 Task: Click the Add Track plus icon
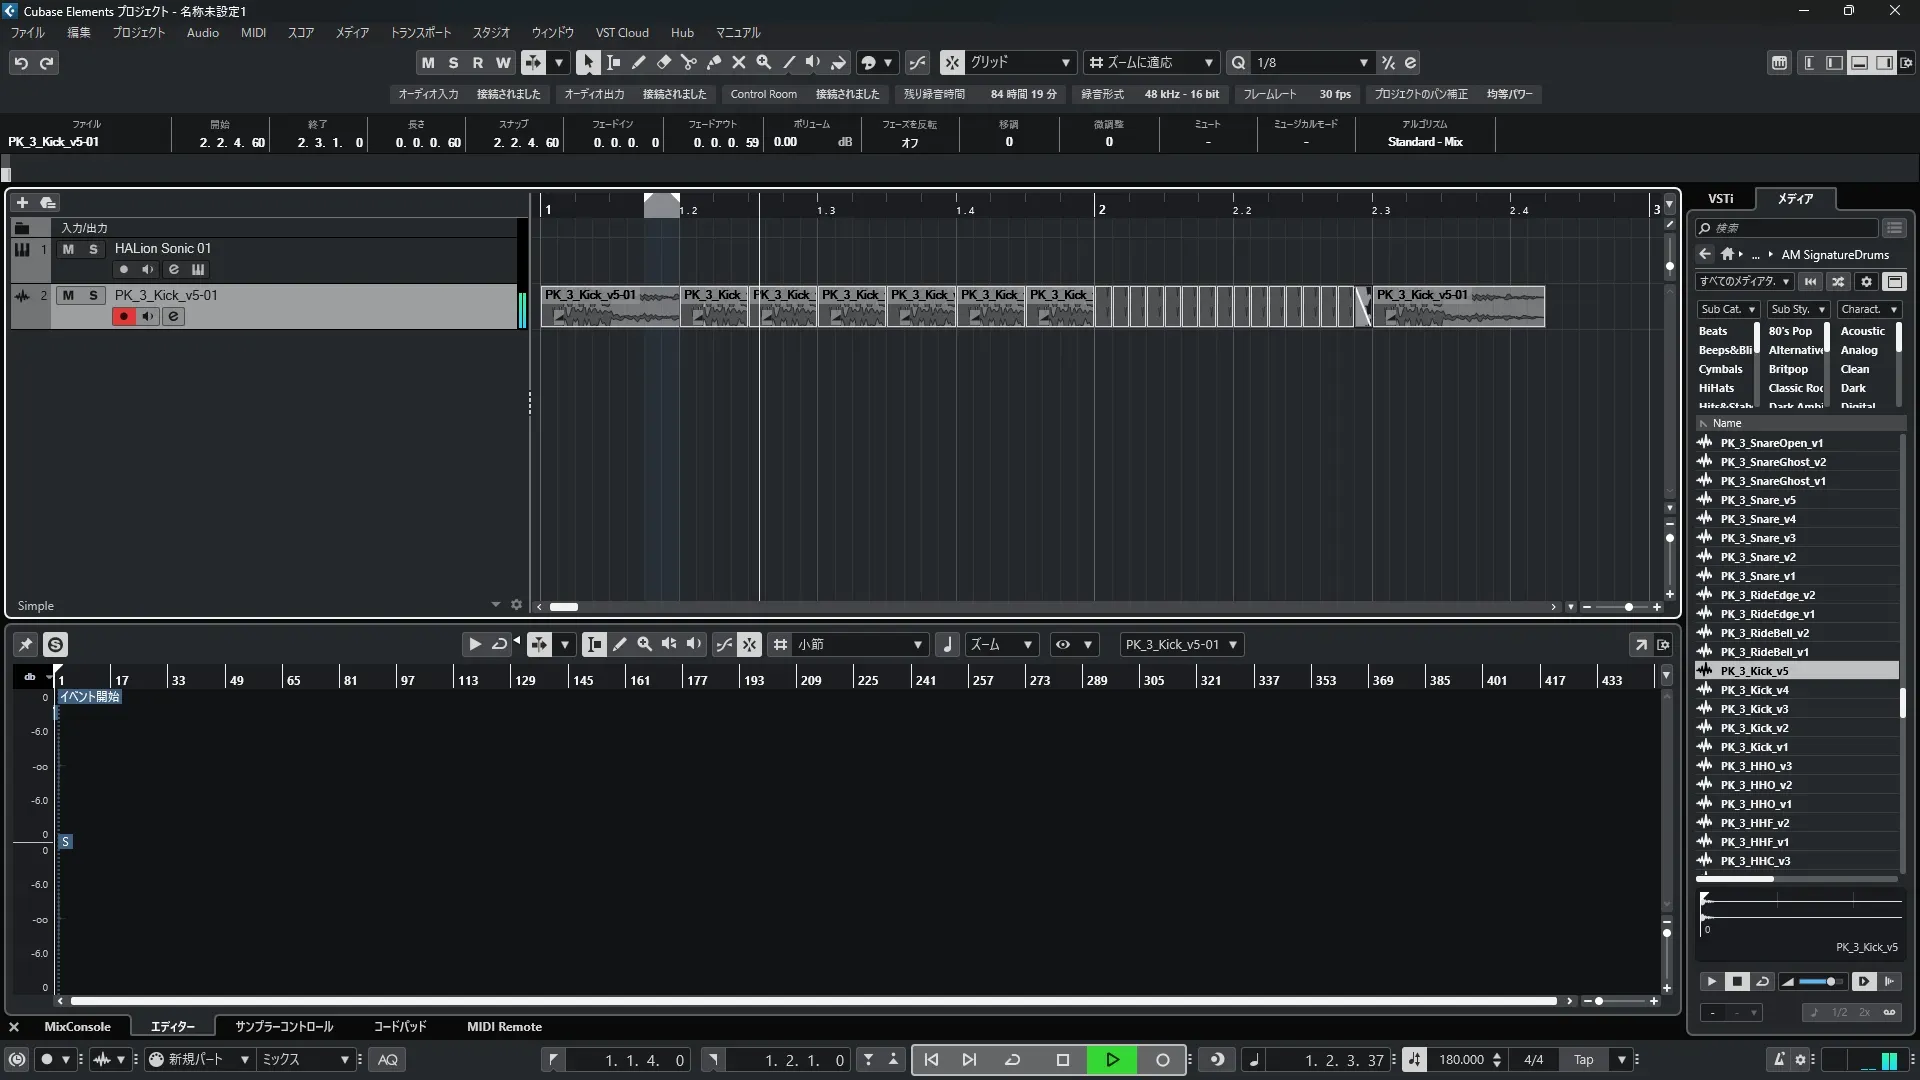(22, 203)
